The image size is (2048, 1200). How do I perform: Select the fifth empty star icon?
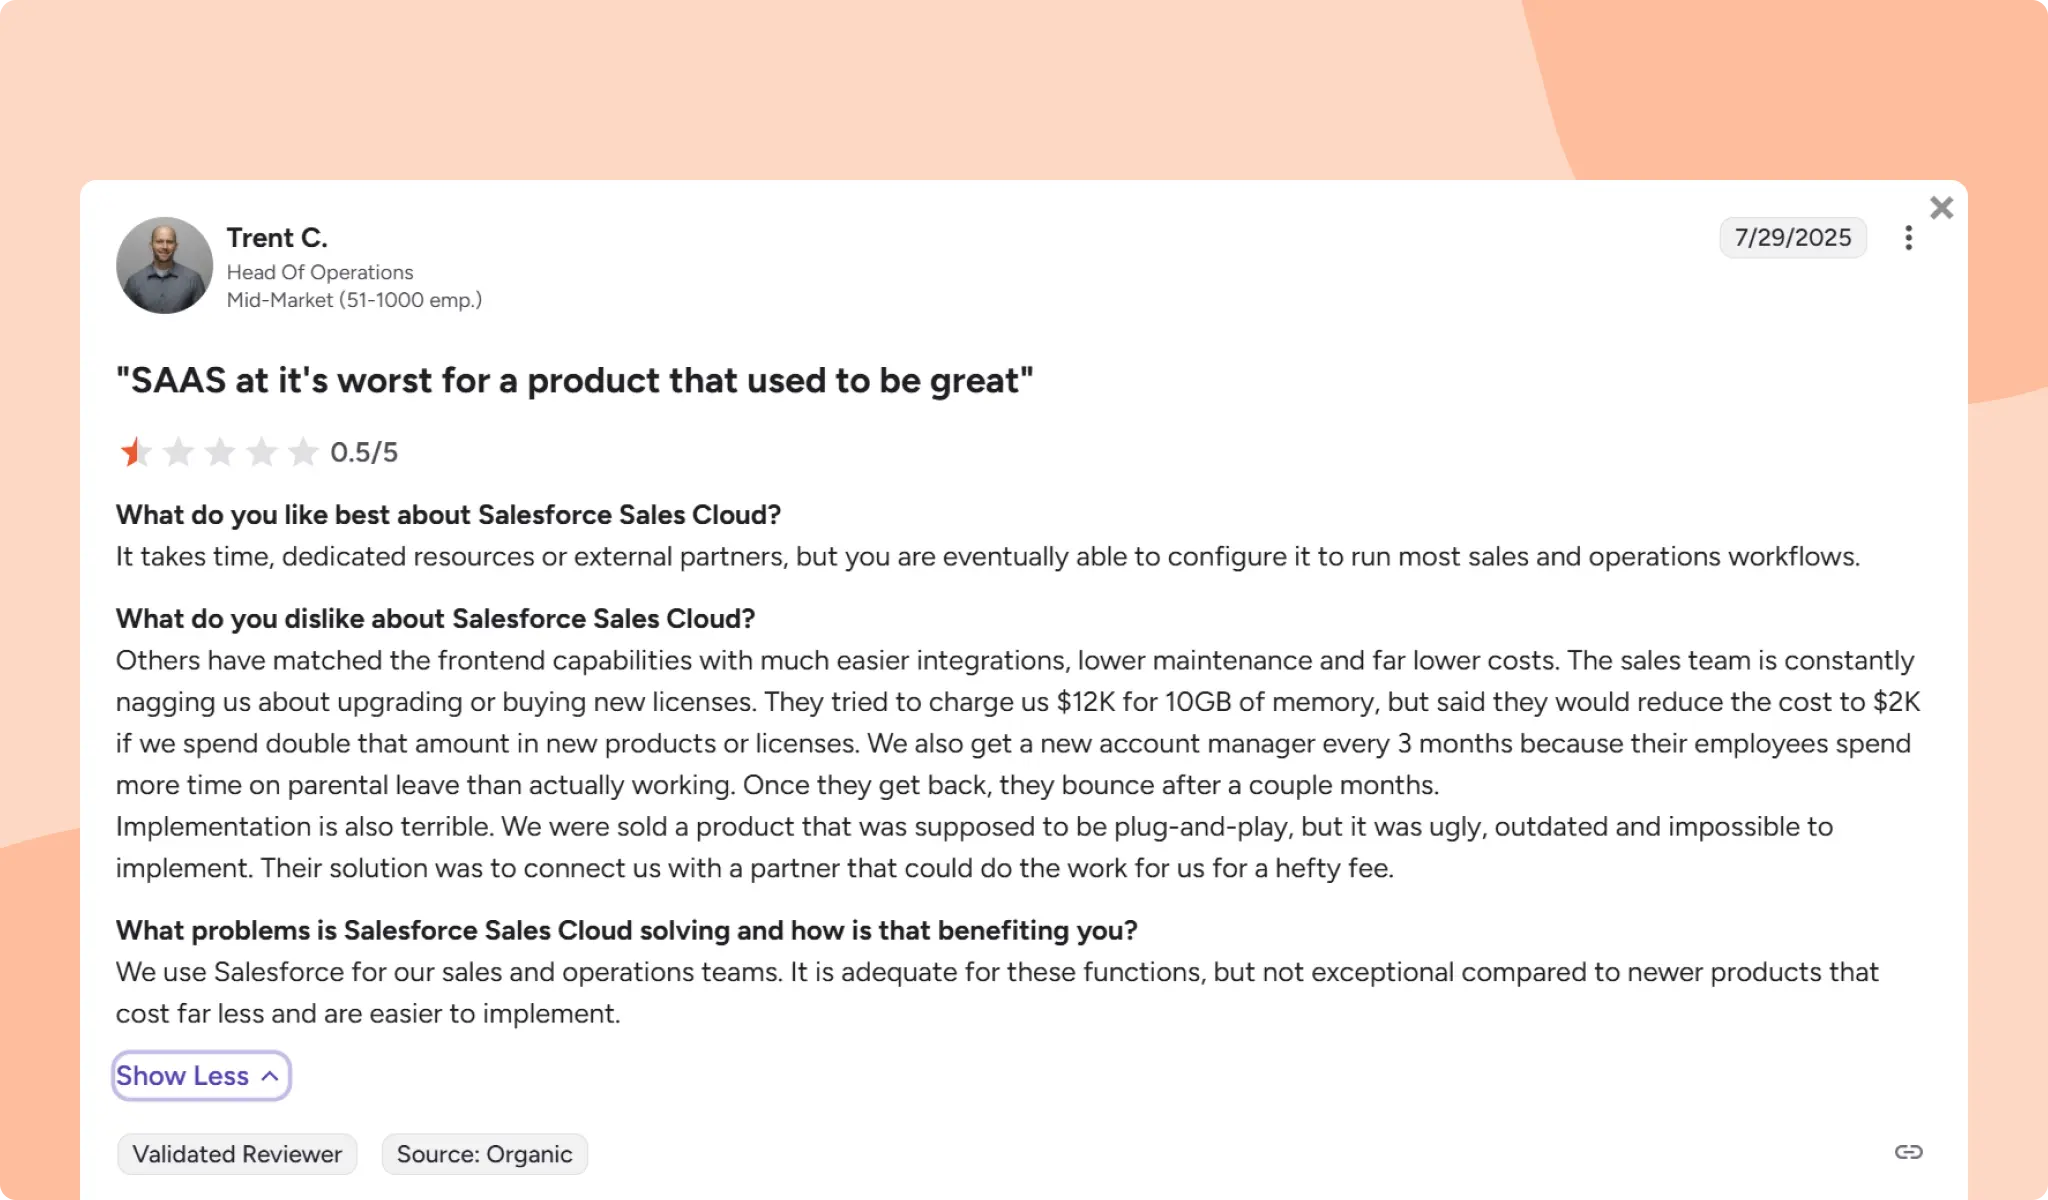tap(303, 452)
